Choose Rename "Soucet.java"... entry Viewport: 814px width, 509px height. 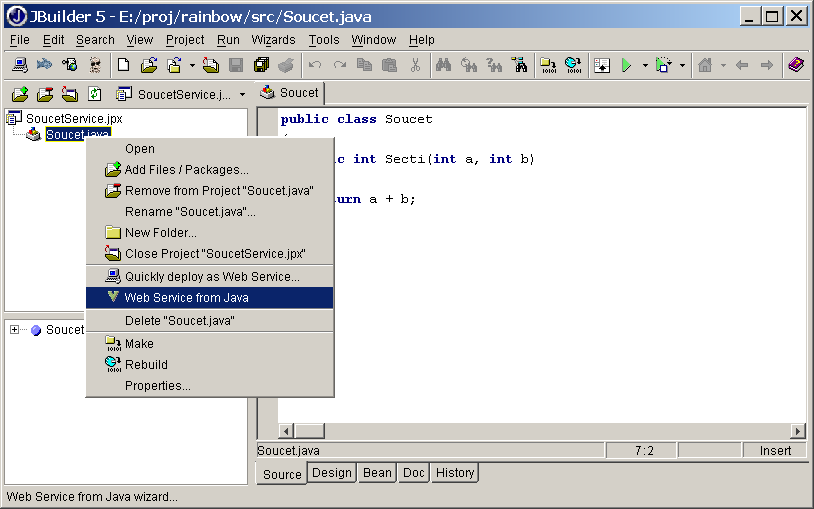(210, 212)
